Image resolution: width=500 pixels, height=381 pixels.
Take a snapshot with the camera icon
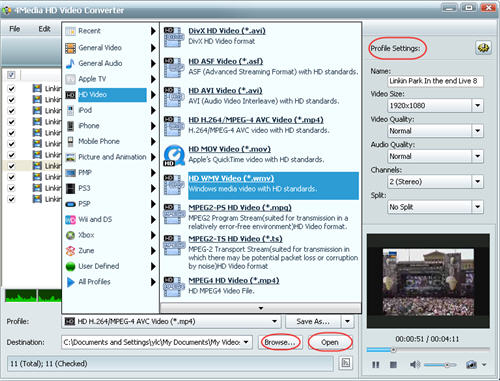click(471, 365)
